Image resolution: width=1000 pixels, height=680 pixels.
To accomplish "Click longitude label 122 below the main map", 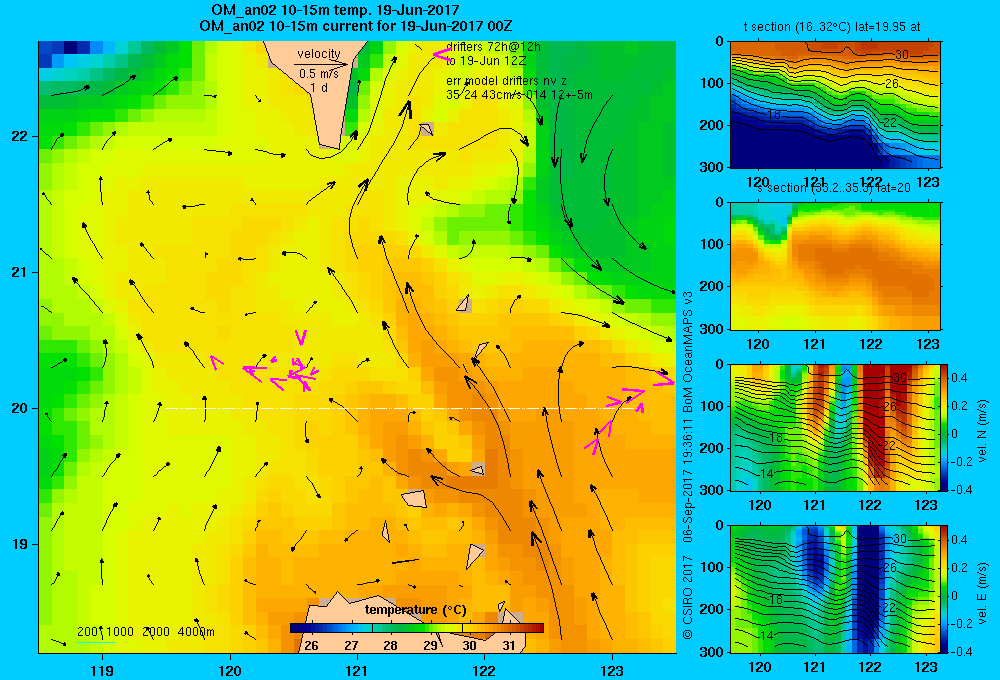I will click(484, 670).
